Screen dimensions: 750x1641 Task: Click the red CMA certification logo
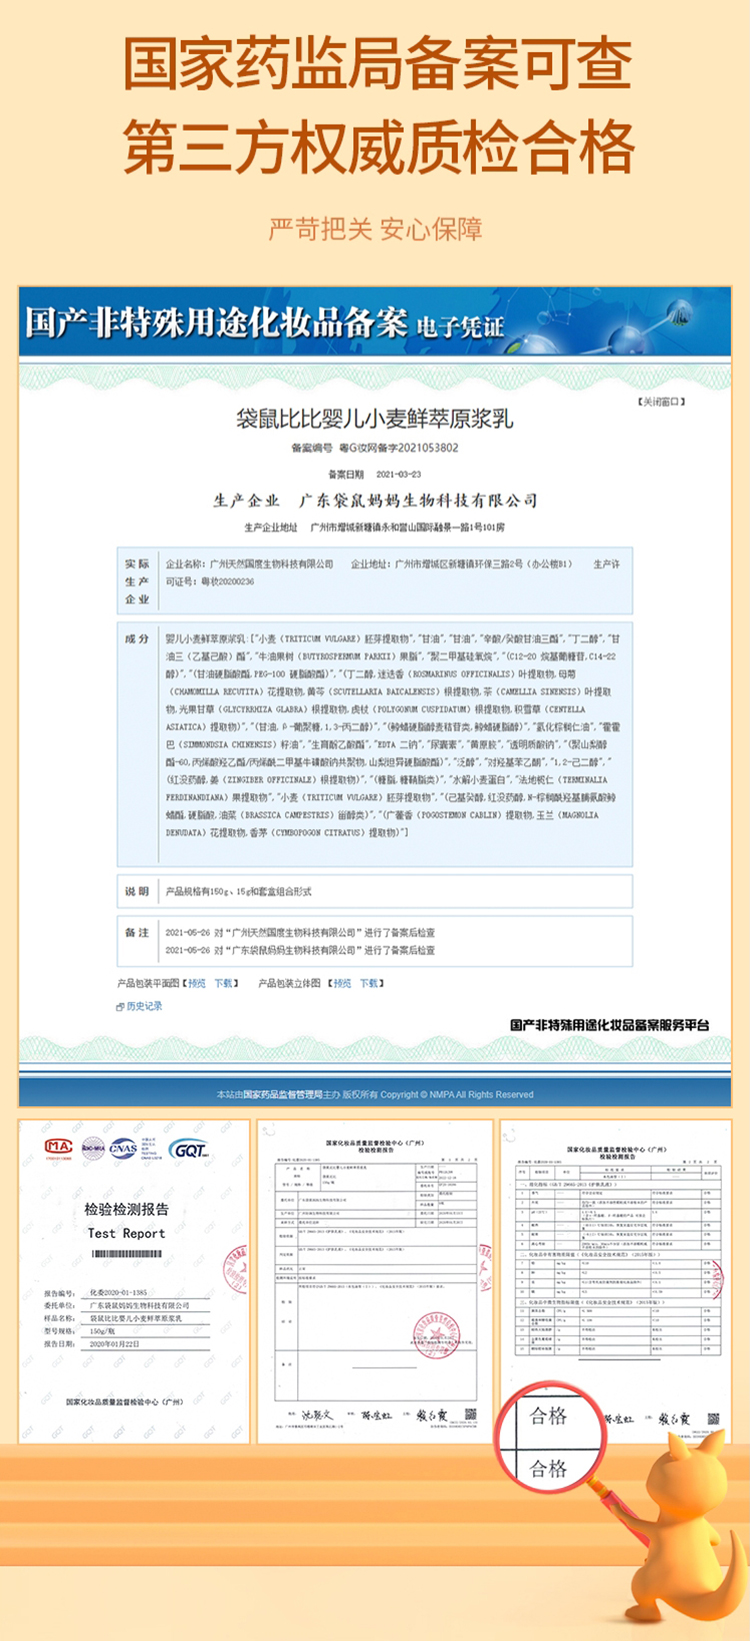pos(59,1147)
